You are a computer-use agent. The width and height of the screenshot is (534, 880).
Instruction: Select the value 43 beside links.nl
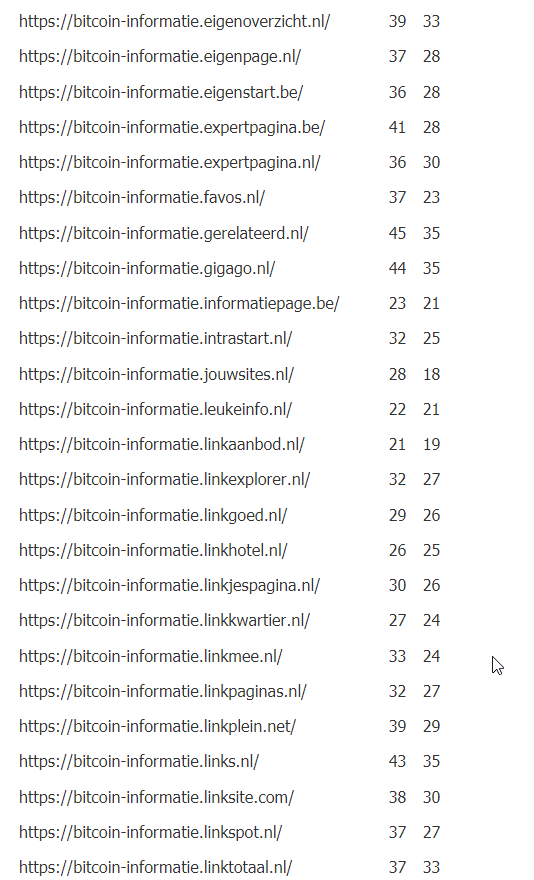(397, 762)
